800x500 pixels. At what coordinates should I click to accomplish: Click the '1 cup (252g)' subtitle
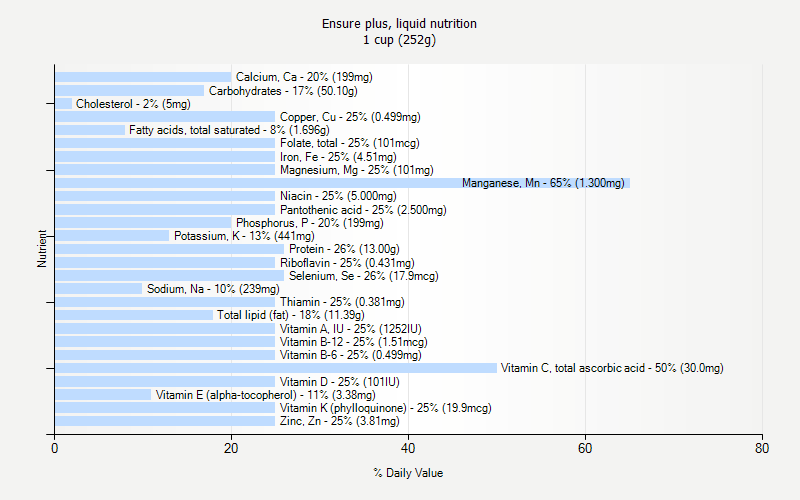click(399, 40)
